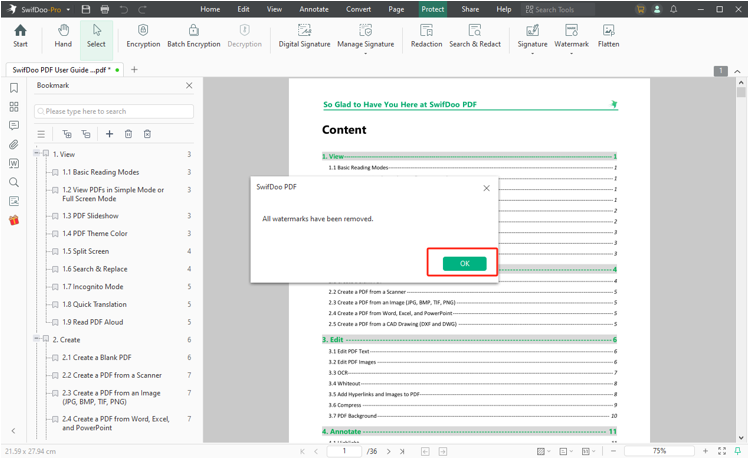Undo the last action
Viewport: 748px width, 458px height.
tap(124, 9)
